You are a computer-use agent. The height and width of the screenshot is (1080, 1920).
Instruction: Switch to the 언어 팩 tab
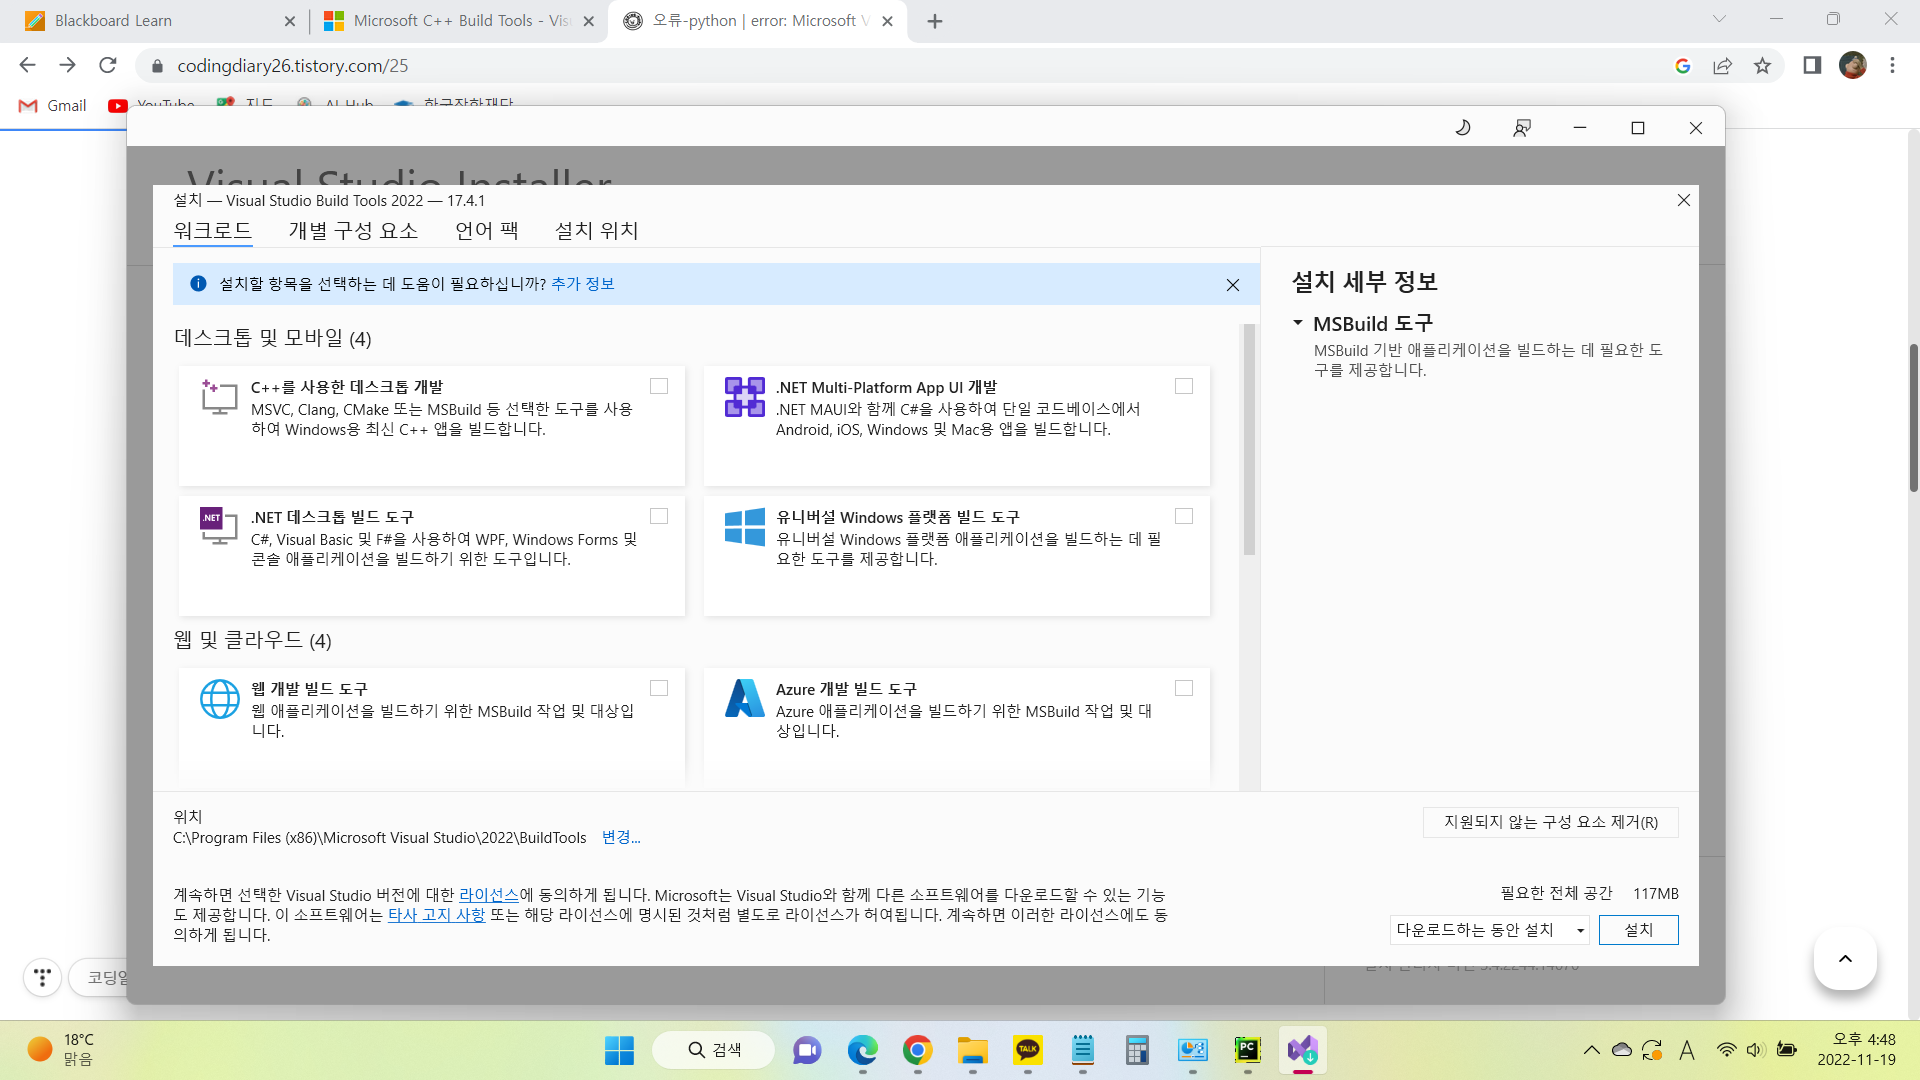tap(486, 231)
